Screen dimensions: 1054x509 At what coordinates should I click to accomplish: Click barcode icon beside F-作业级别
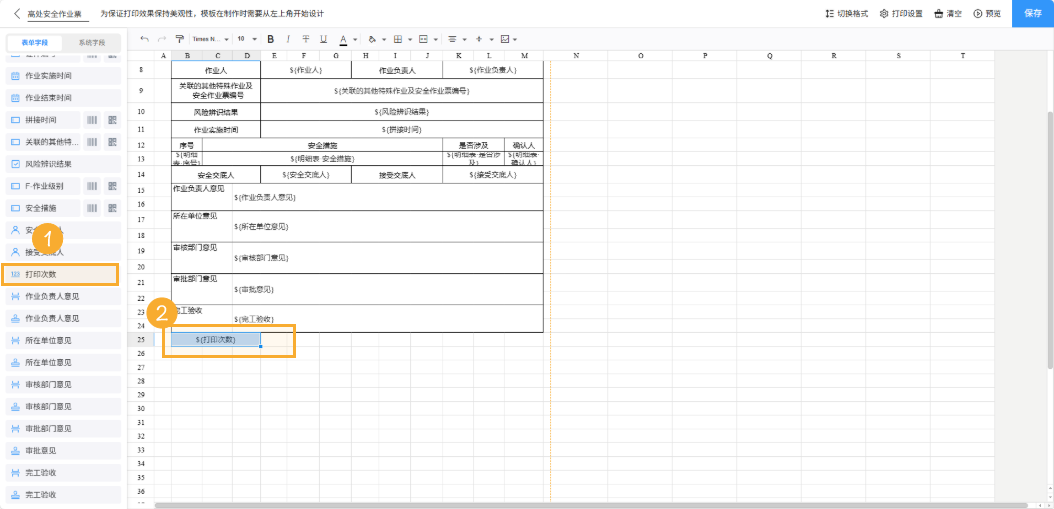tap(92, 186)
